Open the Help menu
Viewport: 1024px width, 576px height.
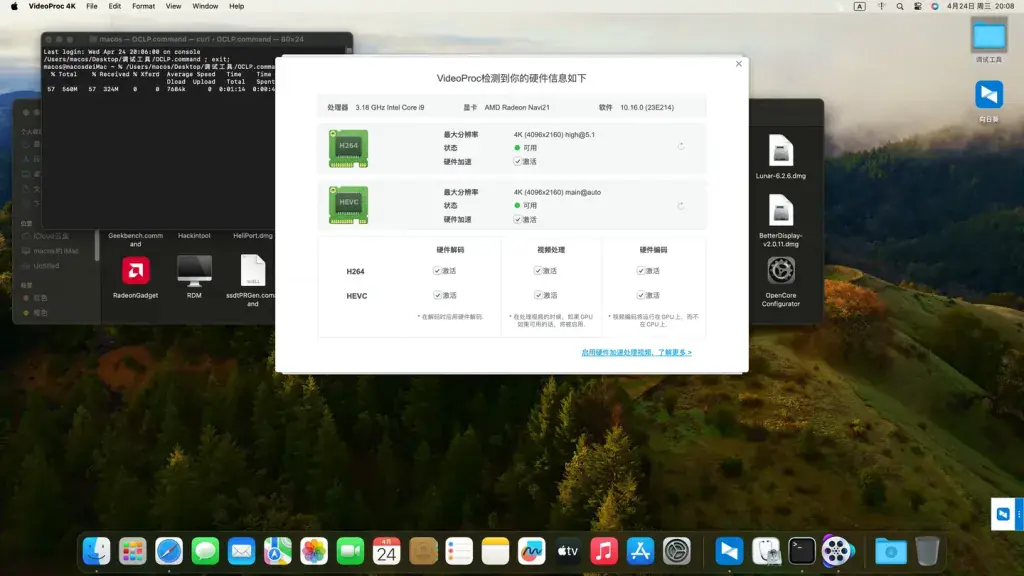coord(236,6)
